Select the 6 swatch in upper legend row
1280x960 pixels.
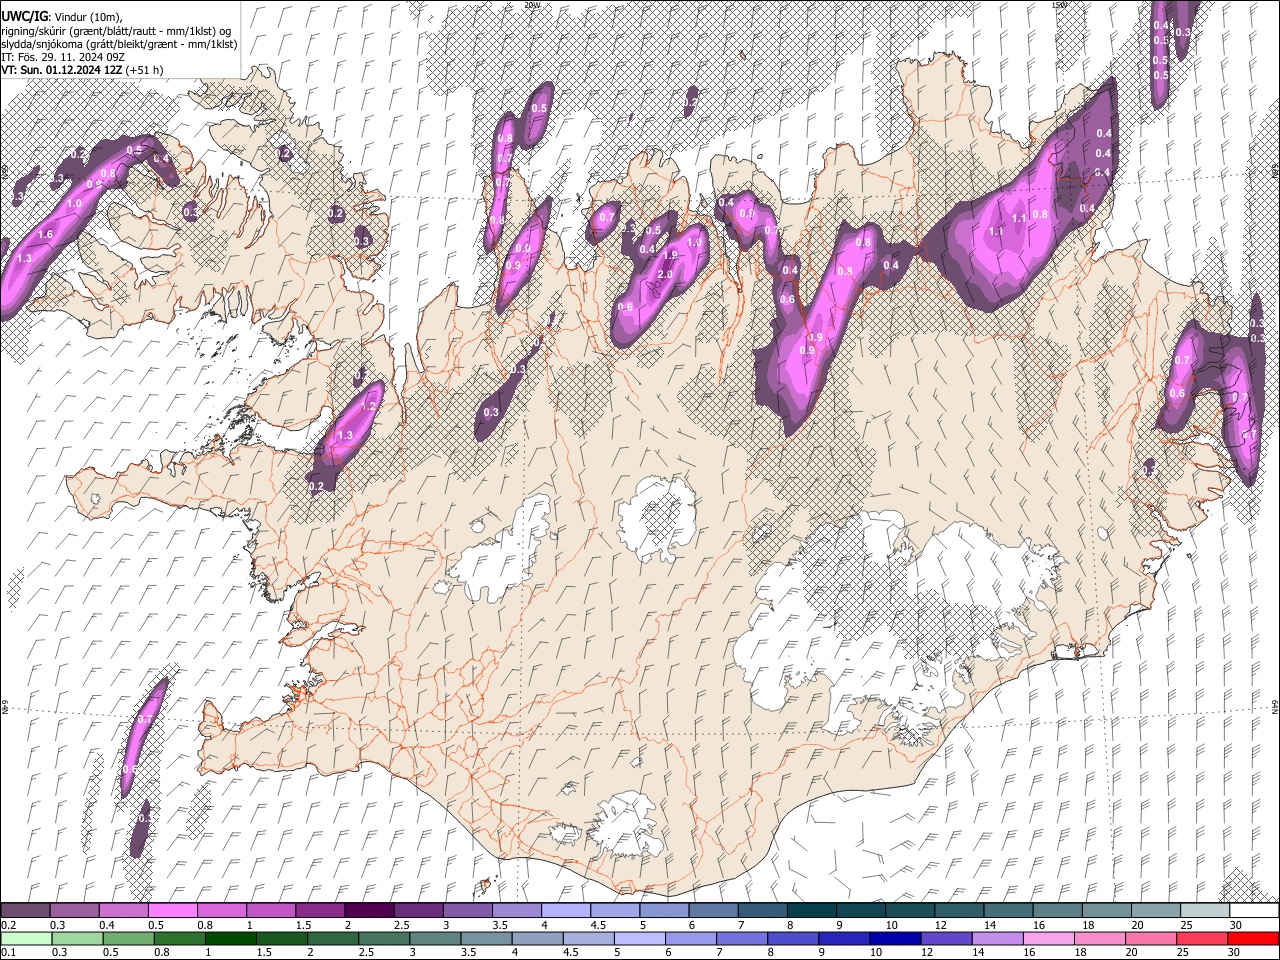713,911
